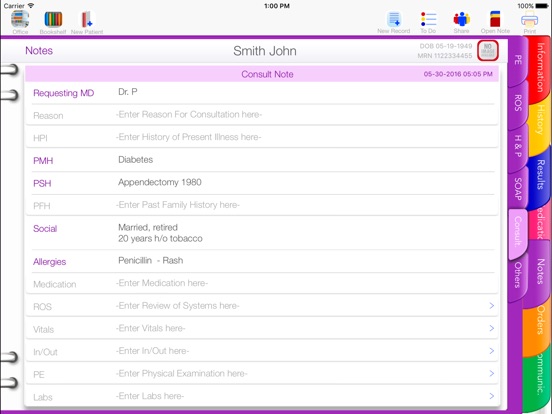The image size is (552, 414).
Task: Tap the Share icon
Action: click(x=461, y=22)
